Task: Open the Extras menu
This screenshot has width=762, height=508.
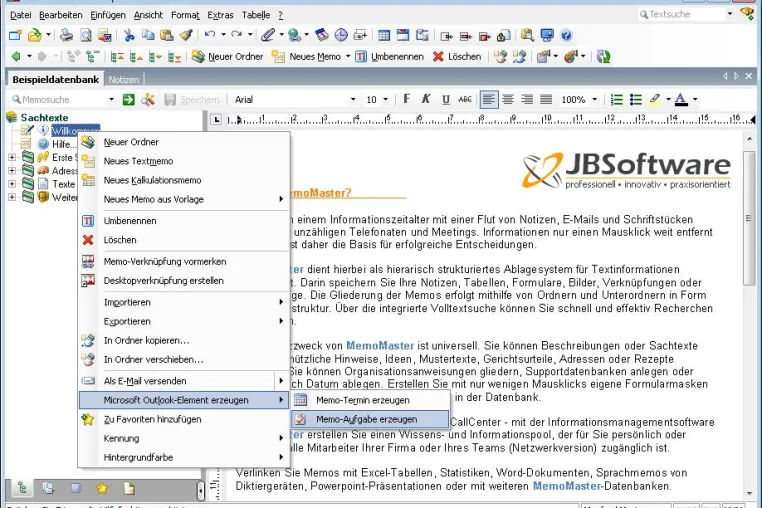Action: tap(220, 15)
